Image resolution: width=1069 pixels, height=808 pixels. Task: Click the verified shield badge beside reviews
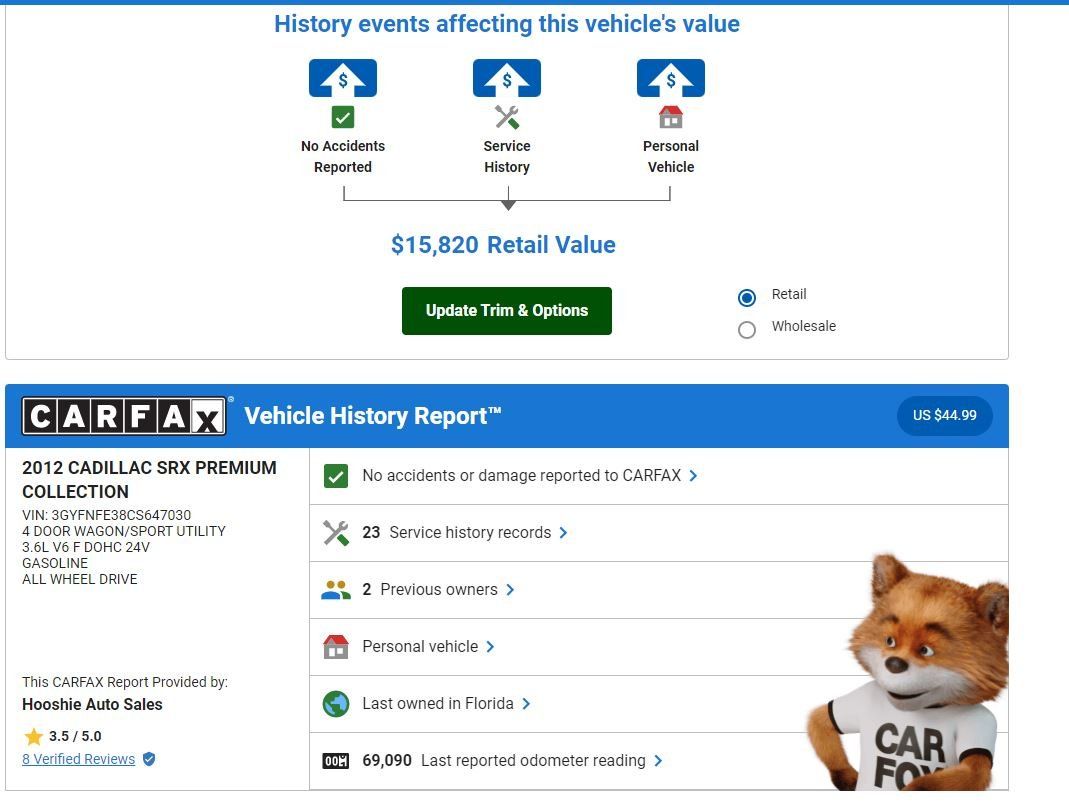point(149,759)
